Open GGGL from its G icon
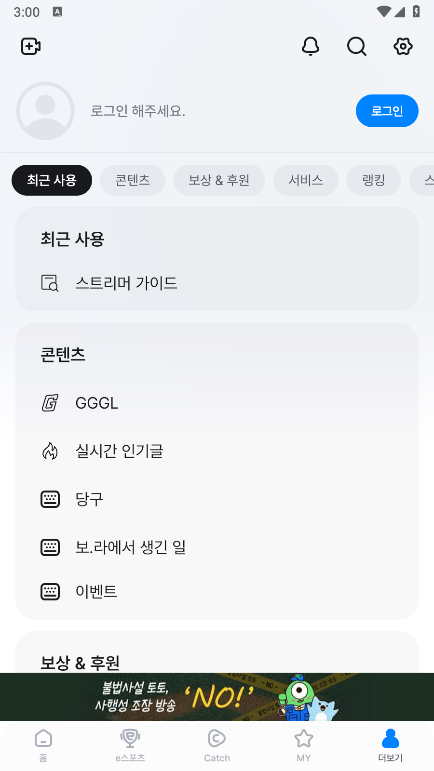This screenshot has width=434, height=771. (x=50, y=403)
